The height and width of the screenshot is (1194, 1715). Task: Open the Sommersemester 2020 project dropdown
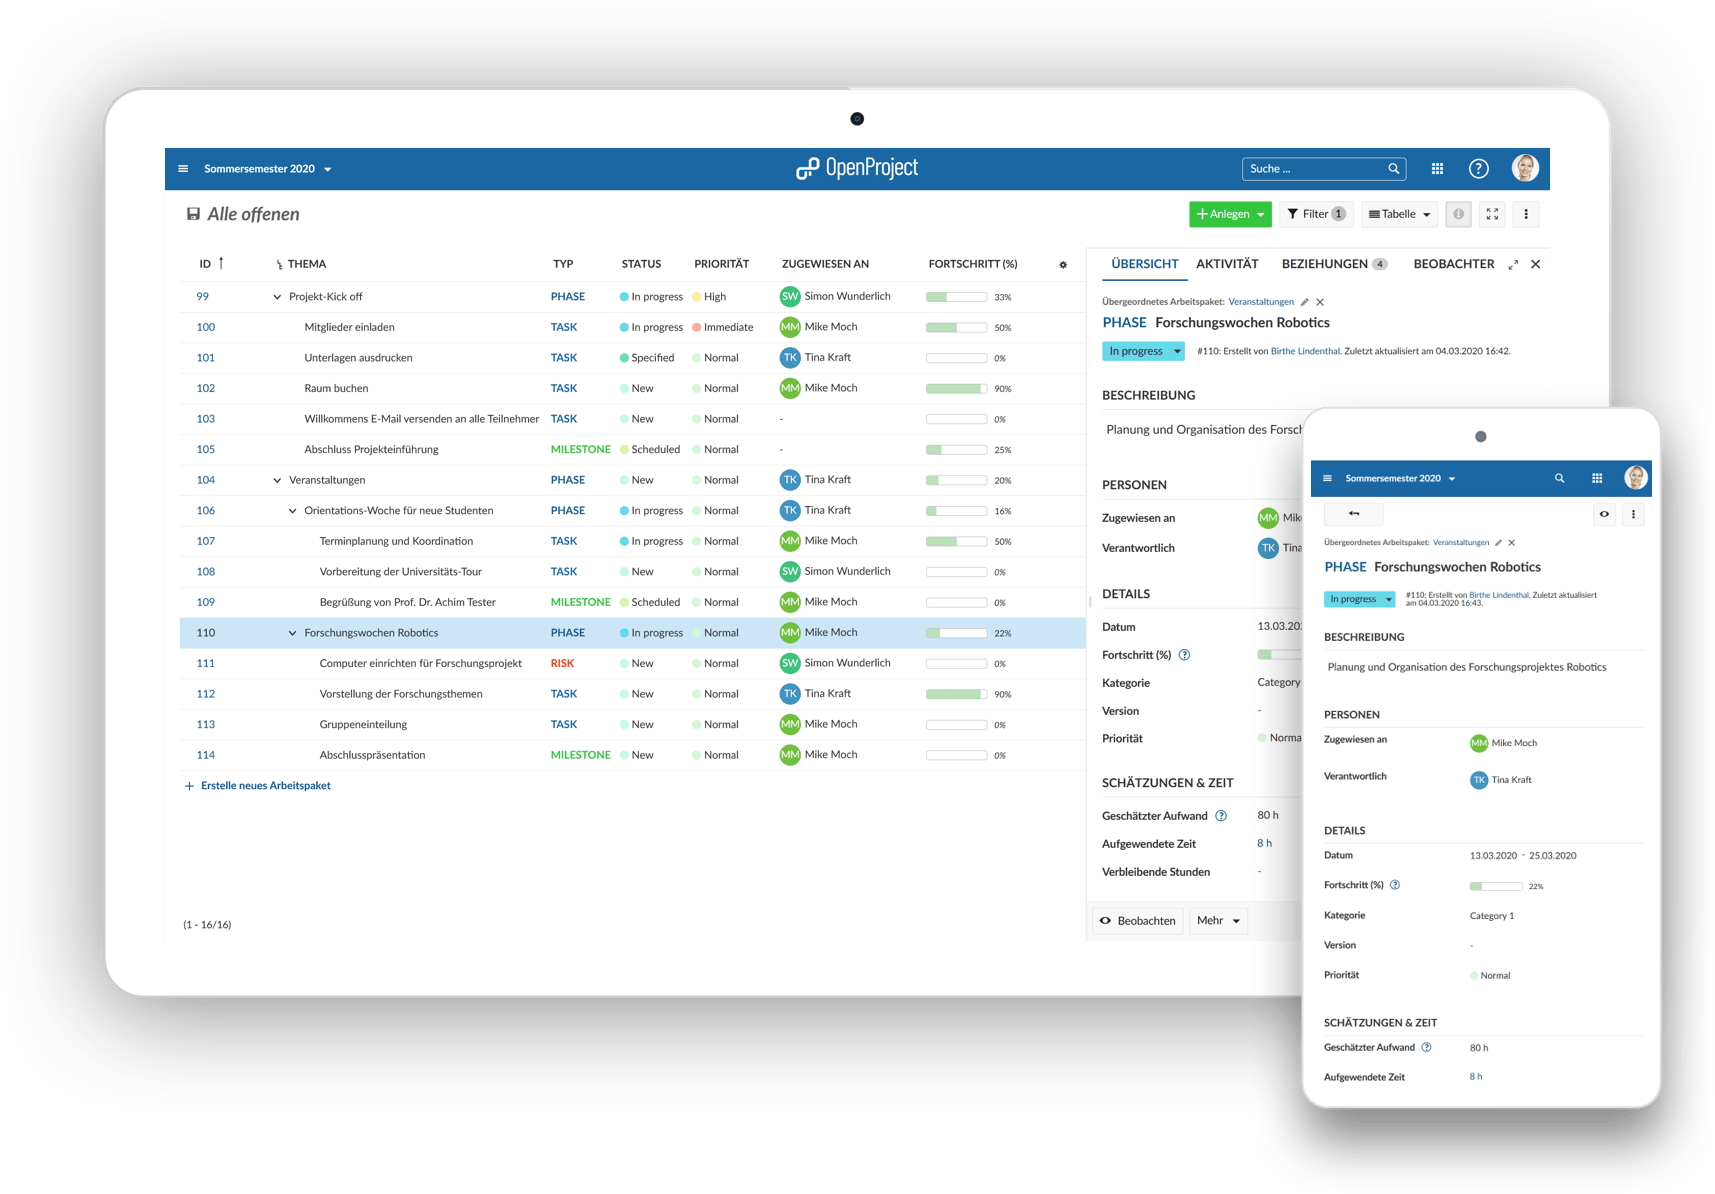267,169
